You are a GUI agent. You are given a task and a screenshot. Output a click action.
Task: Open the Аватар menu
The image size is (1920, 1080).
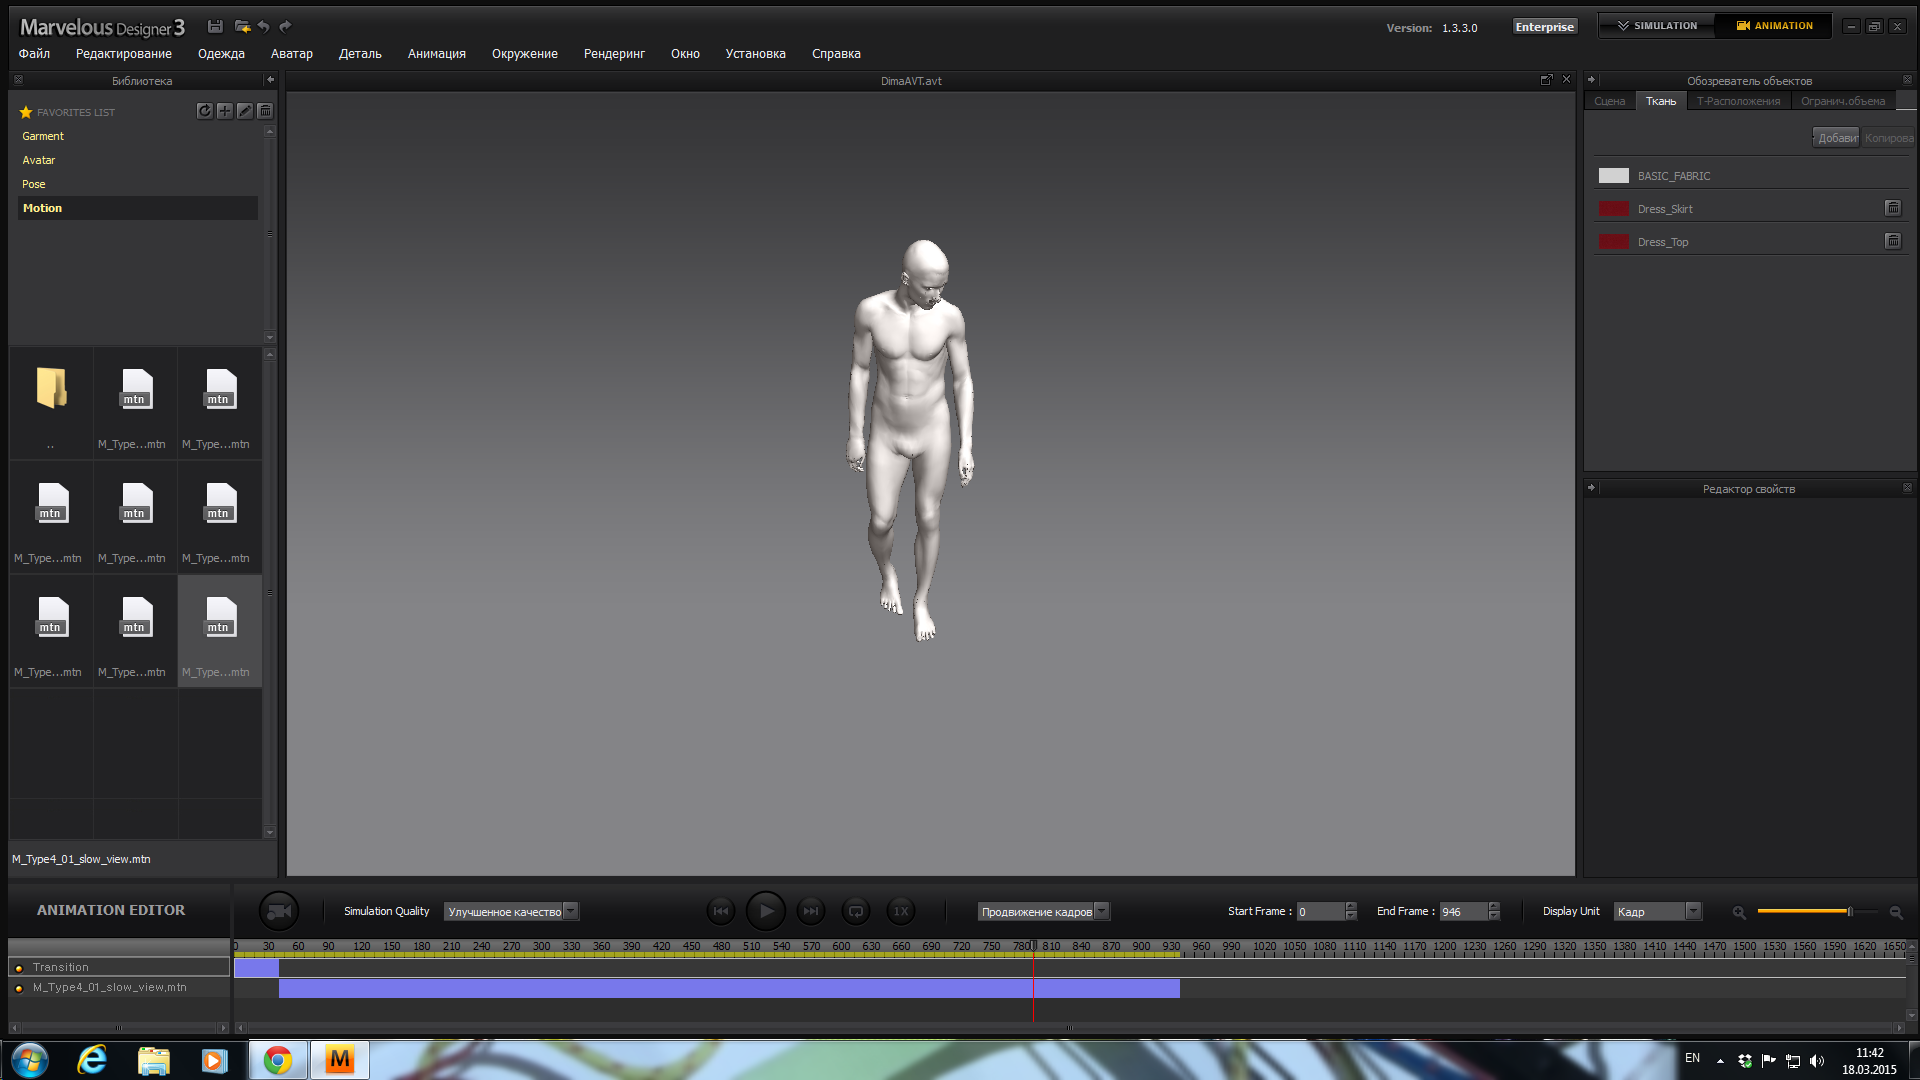pyautogui.click(x=291, y=54)
